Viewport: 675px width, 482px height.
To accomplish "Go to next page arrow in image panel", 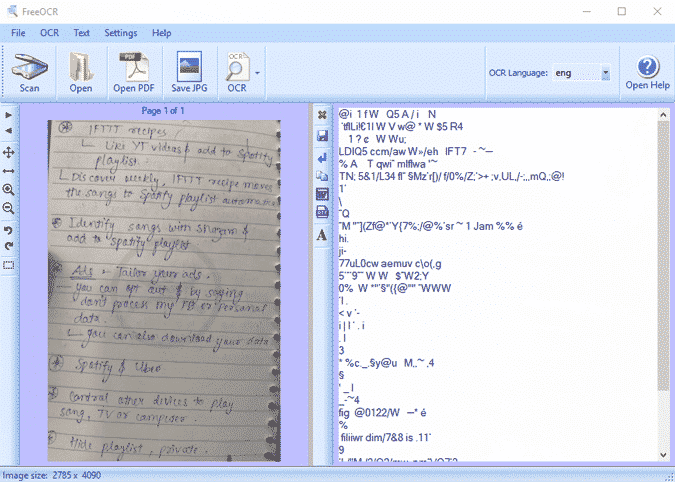I will click(9, 115).
